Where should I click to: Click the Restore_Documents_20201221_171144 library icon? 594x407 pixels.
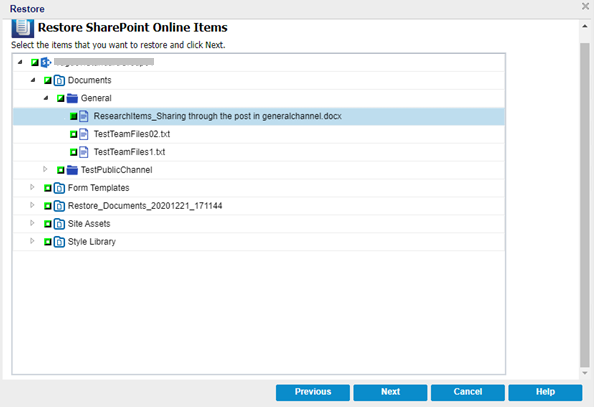[x=59, y=206]
